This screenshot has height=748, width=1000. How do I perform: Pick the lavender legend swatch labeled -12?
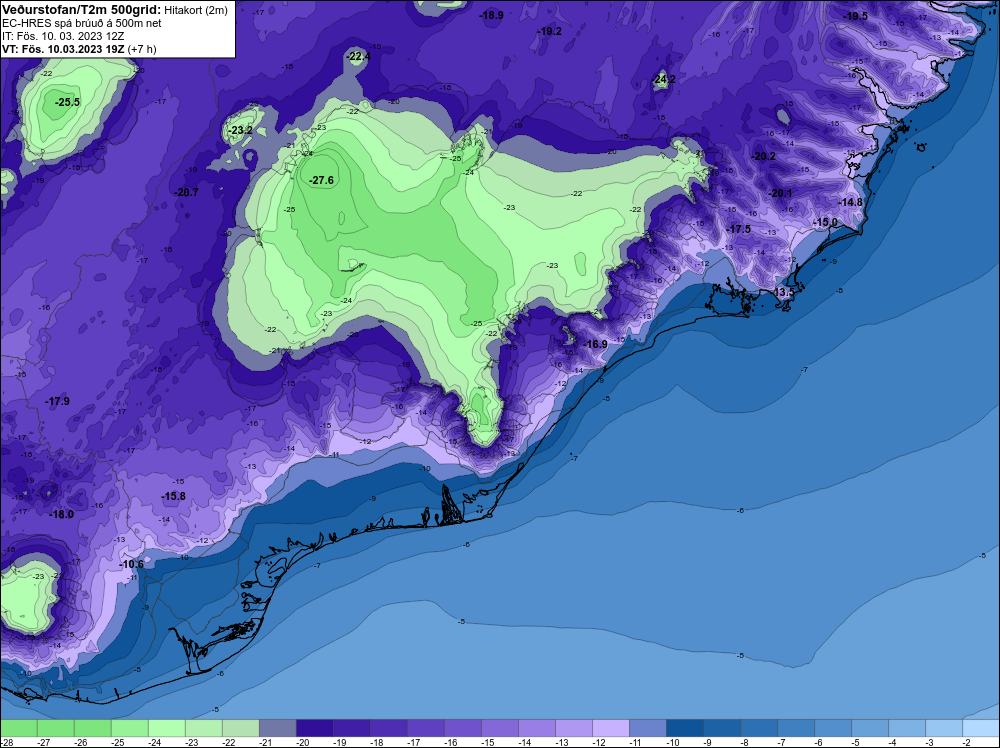(611, 728)
